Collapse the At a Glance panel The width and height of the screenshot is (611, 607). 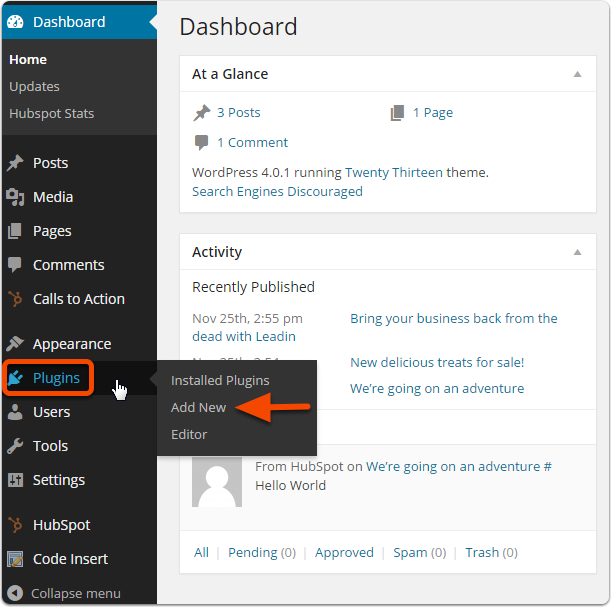coord(577,74)
